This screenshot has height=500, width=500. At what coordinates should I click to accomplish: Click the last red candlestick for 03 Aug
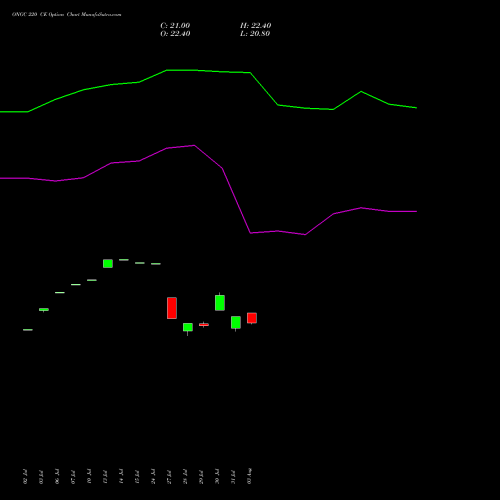tap(252, 318)
